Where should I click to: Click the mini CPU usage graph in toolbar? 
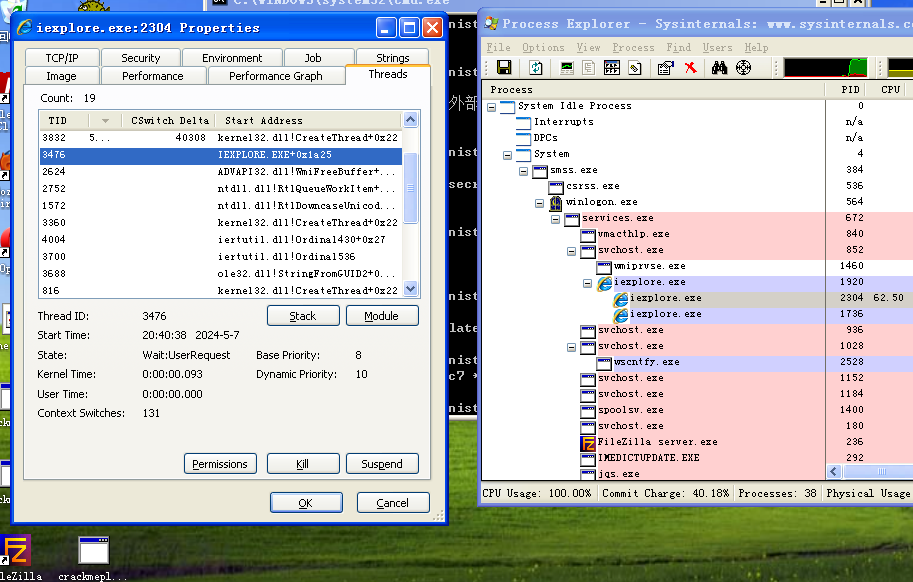tap(826, 68)
